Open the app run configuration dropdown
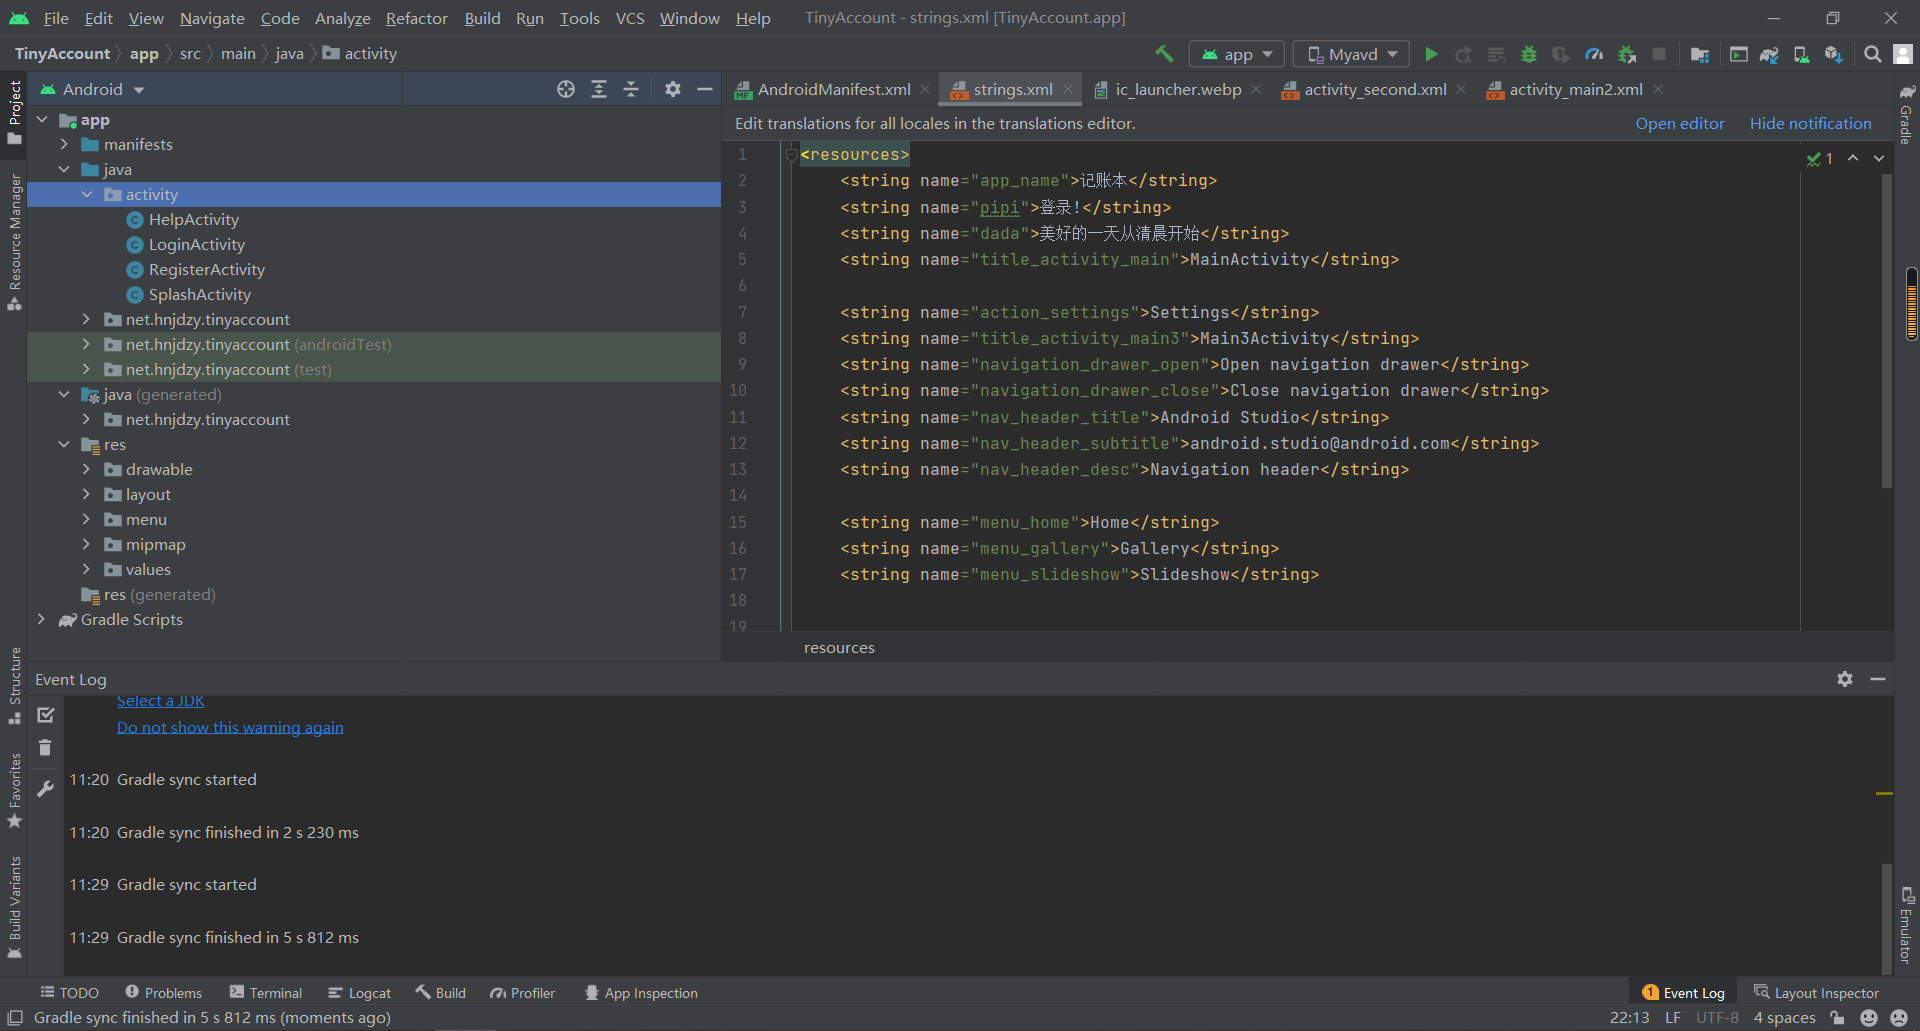The image size is (1920, 1031). point(1237,54)
